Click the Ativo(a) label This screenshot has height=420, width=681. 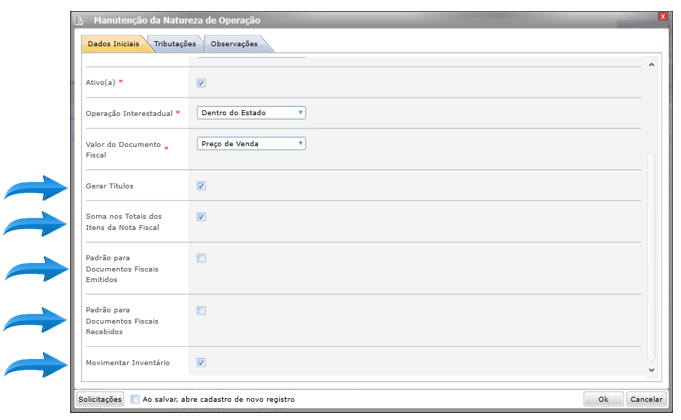[x=100, y=83]
